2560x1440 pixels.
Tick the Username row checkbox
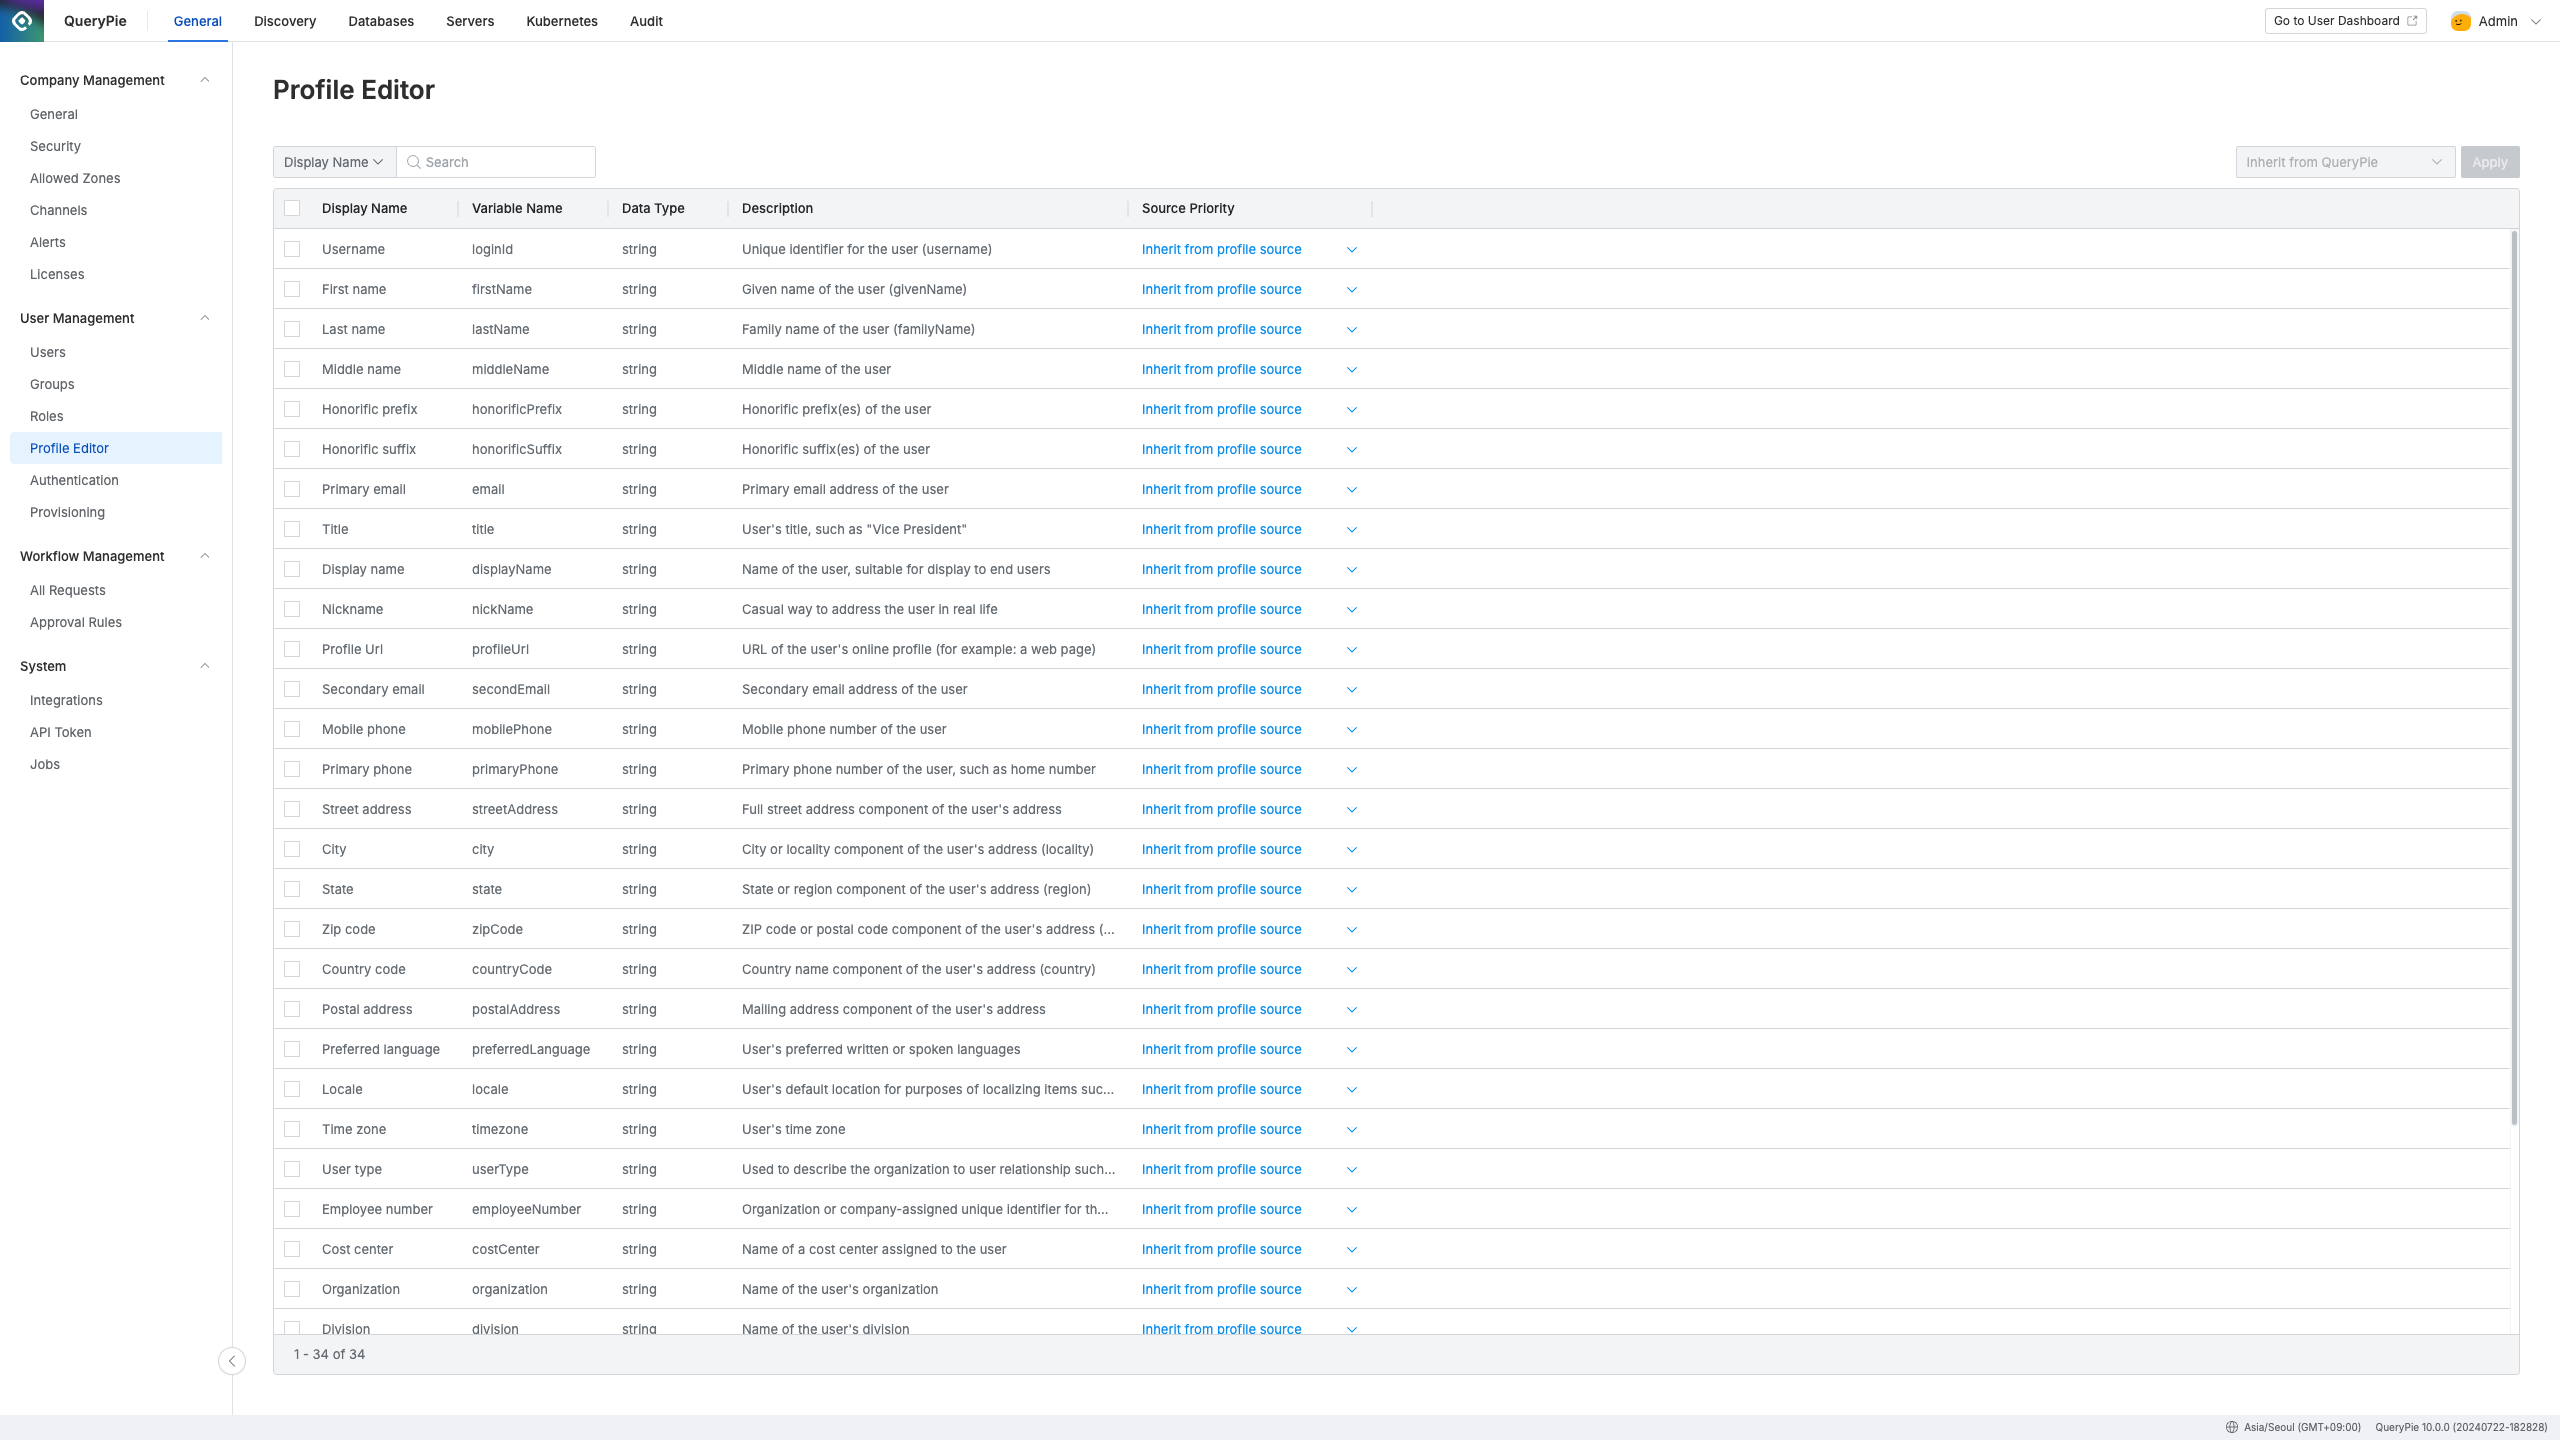[x=292, y=249]
